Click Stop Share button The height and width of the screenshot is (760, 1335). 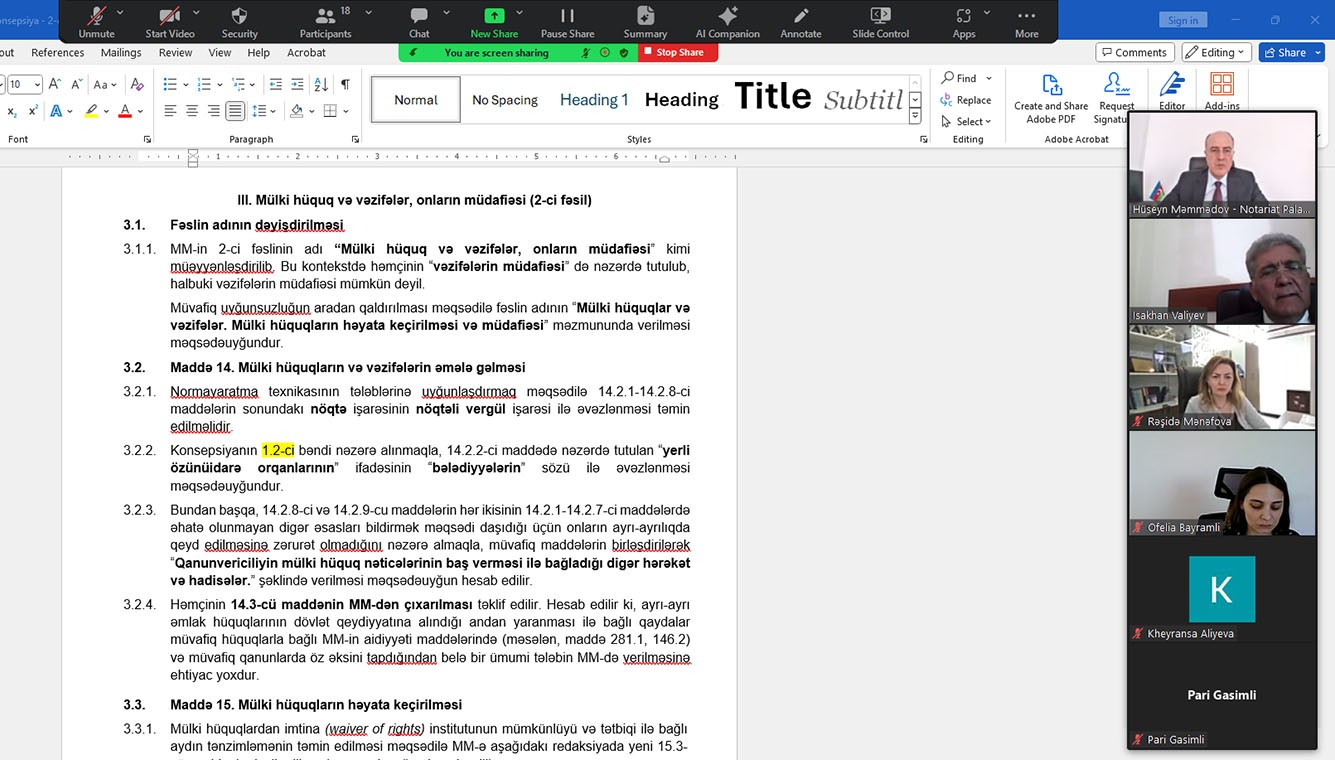[x=678, y=52]
